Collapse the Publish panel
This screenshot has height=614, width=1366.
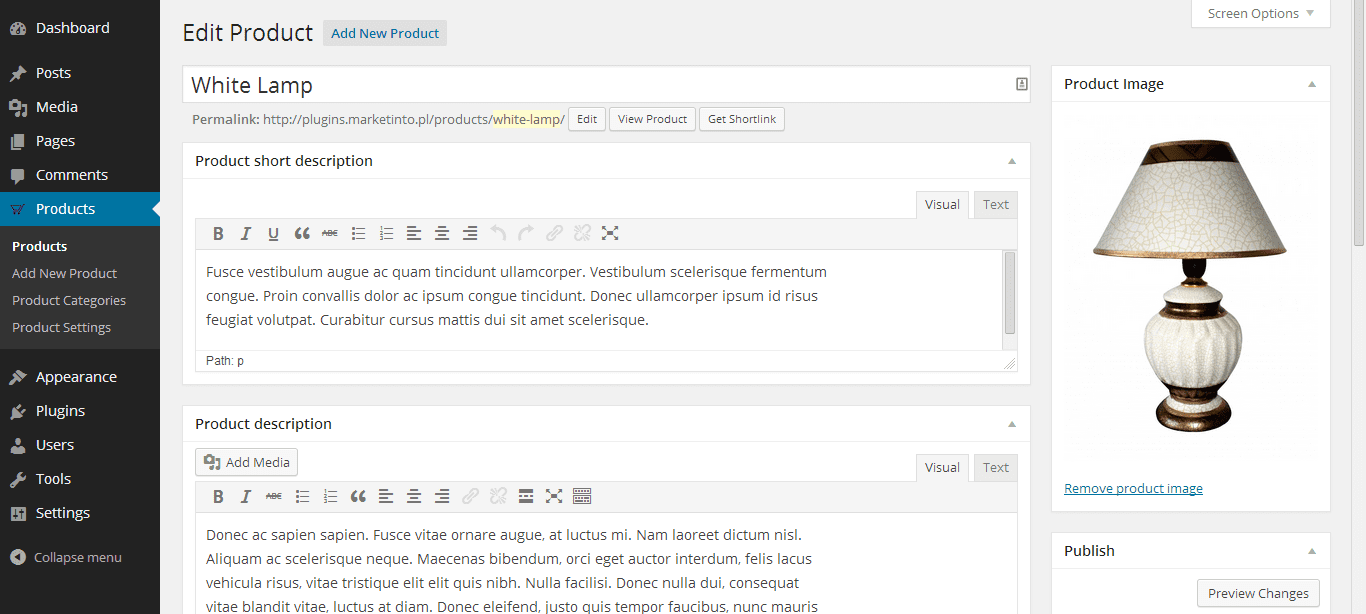point(1312,551)
